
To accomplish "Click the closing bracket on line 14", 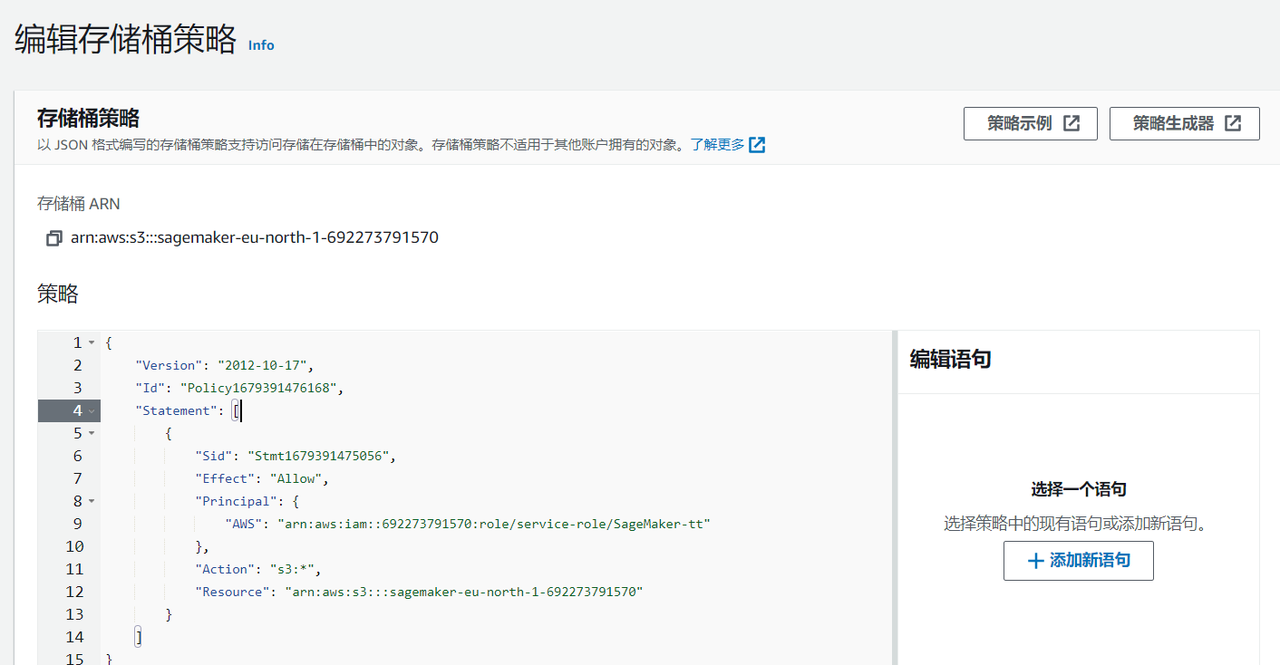I will 139,636.
